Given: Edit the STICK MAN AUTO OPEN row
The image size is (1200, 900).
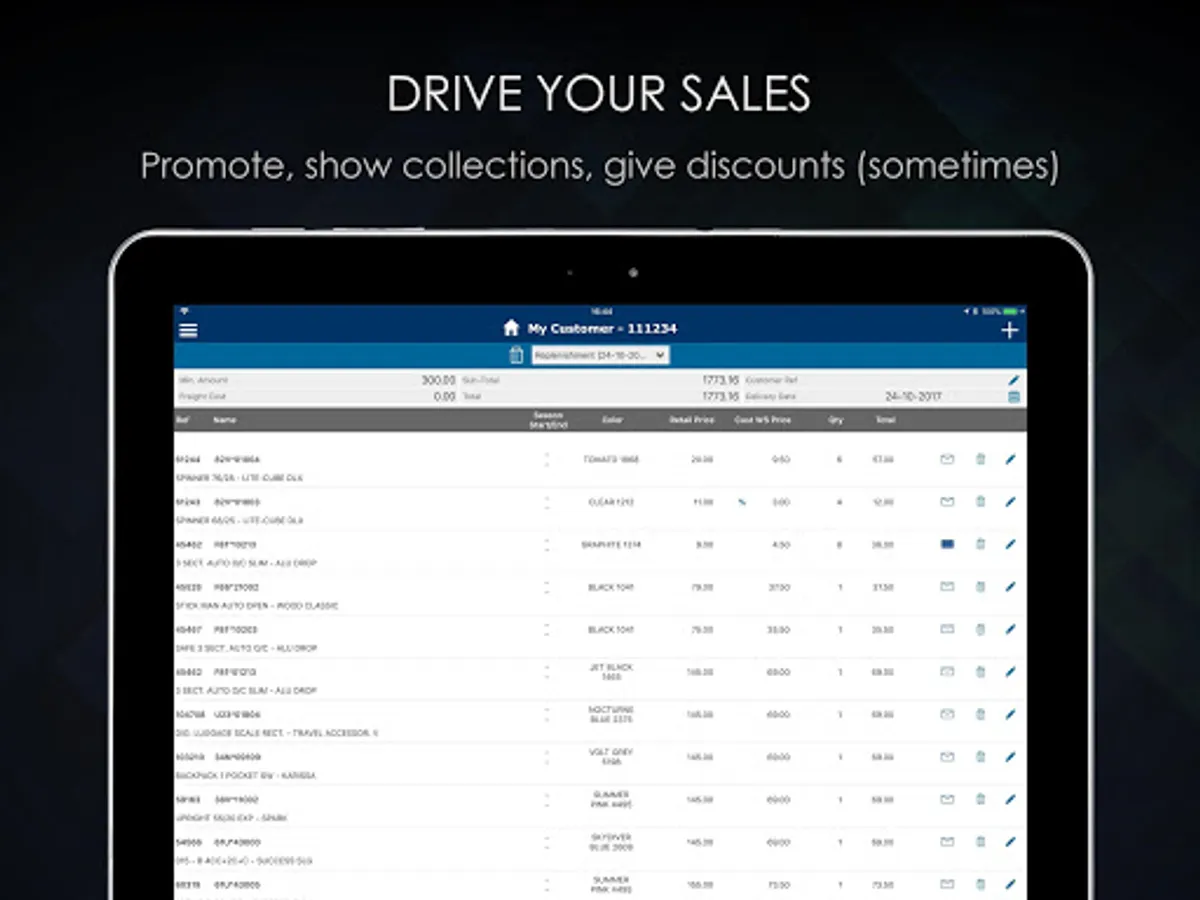Looking at the screenshot, I should coord(1010,587).
